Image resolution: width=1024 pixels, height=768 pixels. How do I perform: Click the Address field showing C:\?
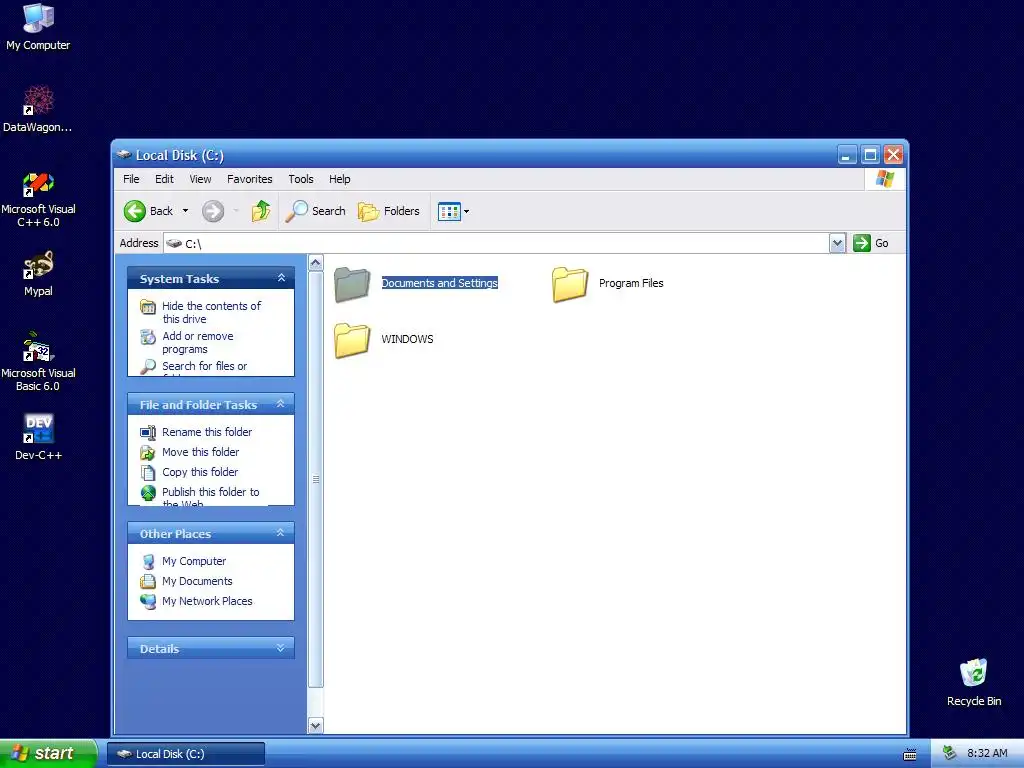[x=496, y=243]
